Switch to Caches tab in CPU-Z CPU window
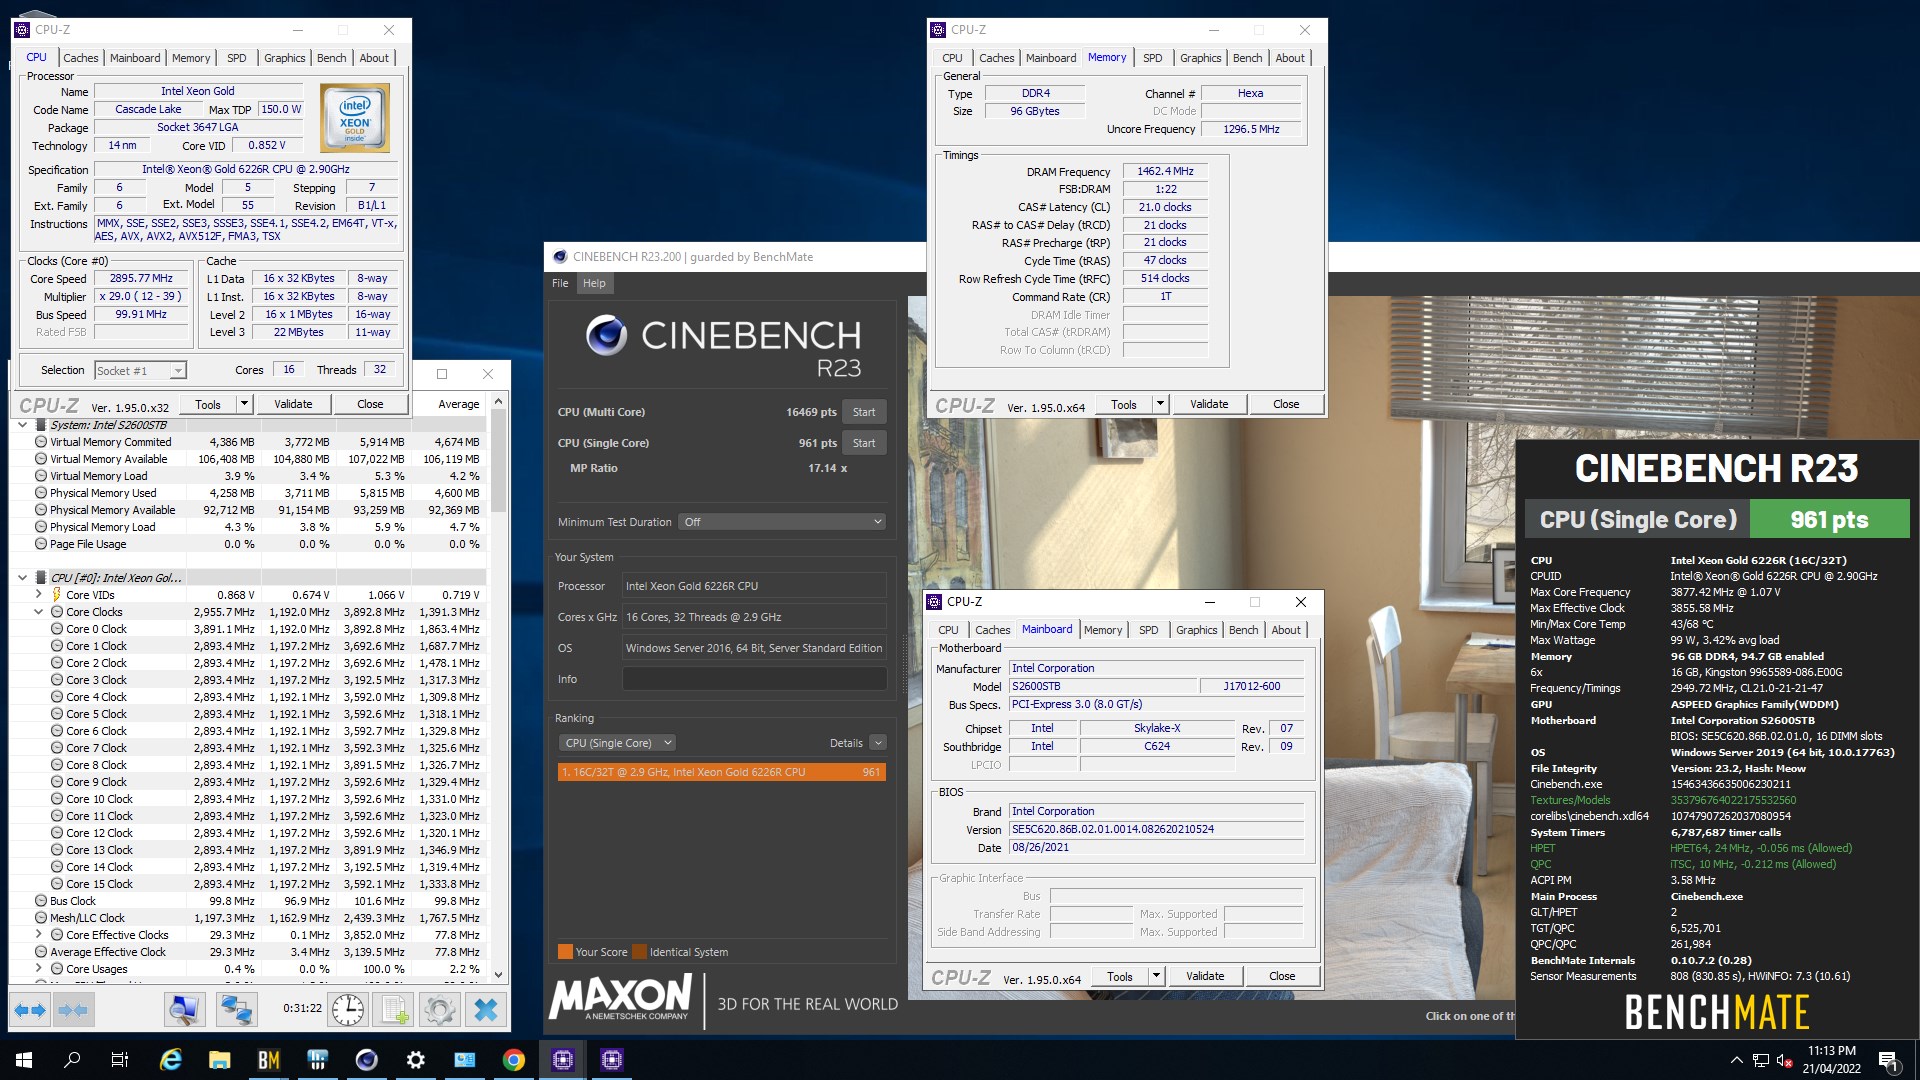This screenshot has height=1080, width=1920. [x=81, y=58]
